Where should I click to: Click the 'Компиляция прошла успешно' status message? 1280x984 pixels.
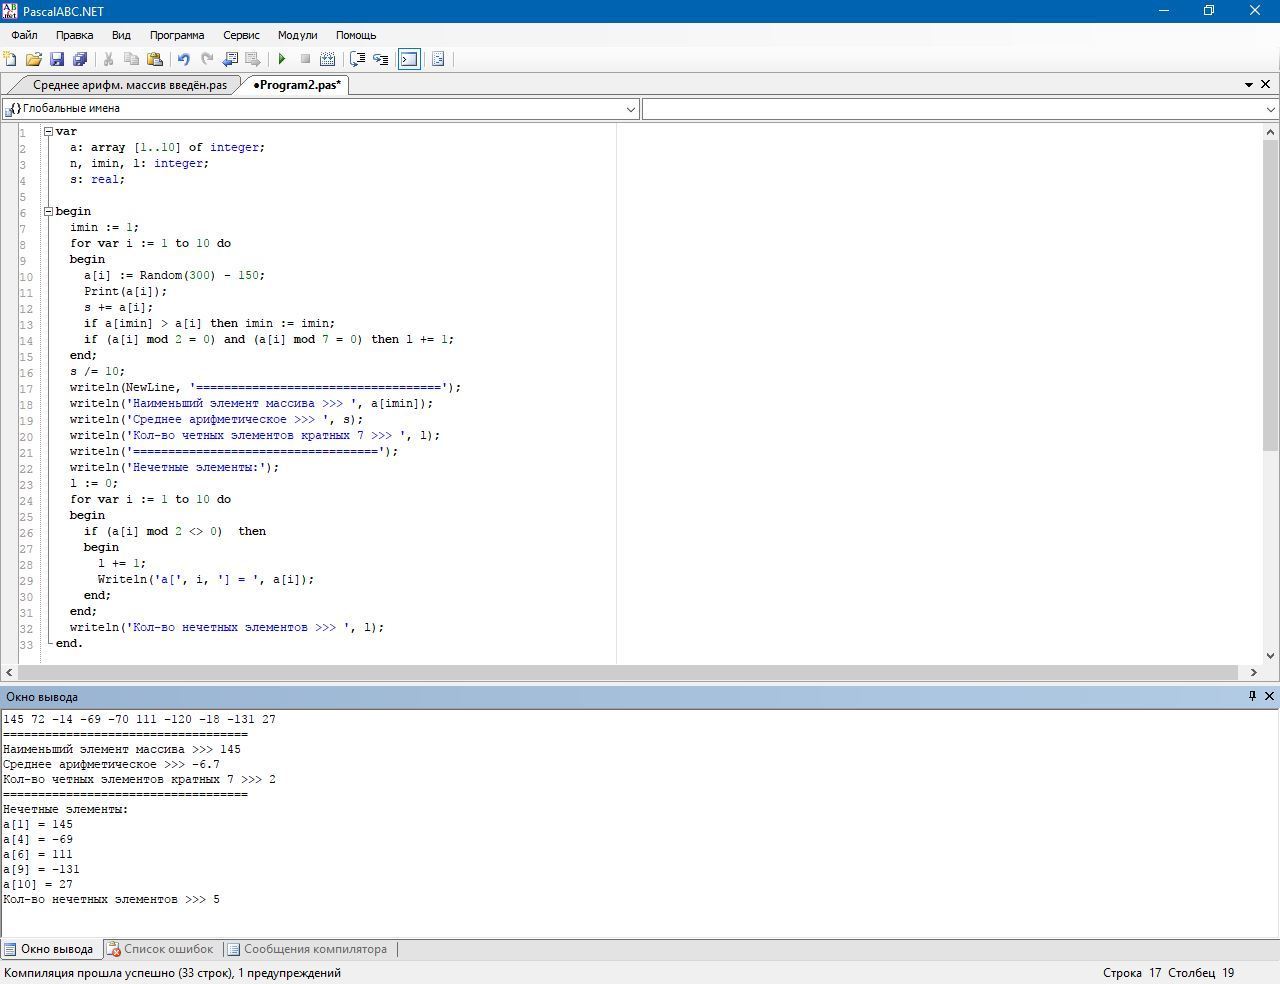coord(172,972)
